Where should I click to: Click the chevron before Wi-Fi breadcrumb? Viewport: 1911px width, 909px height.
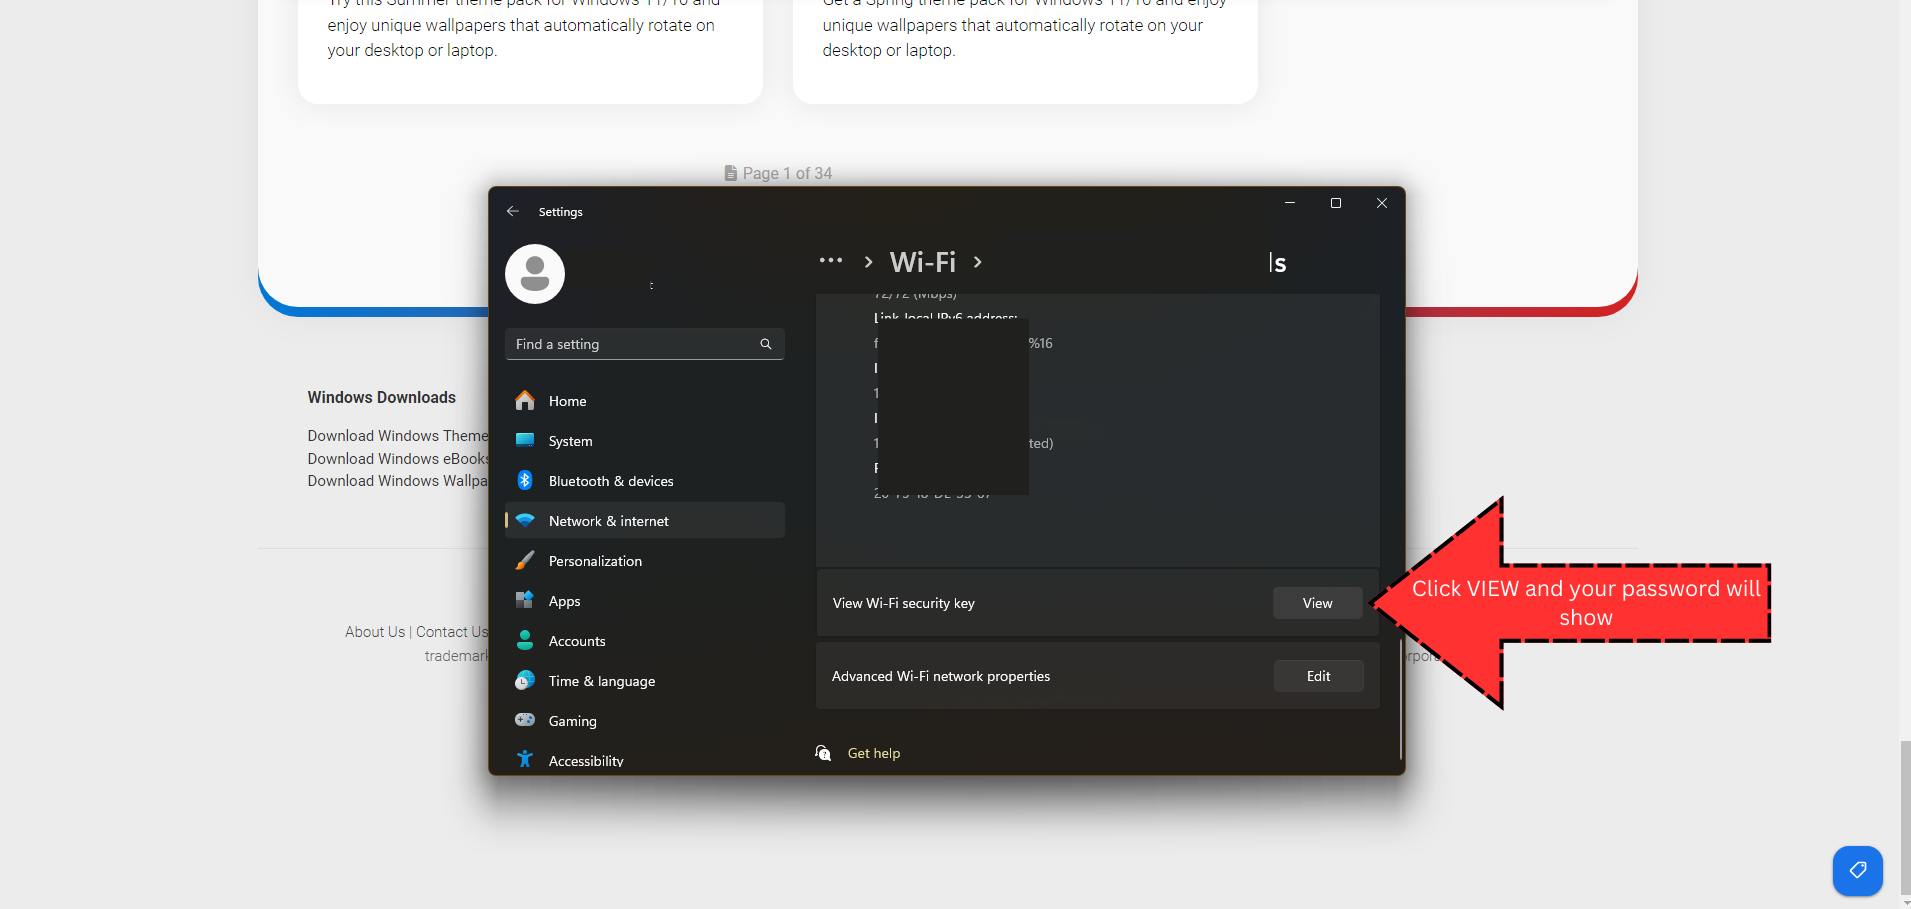point(868,262)
